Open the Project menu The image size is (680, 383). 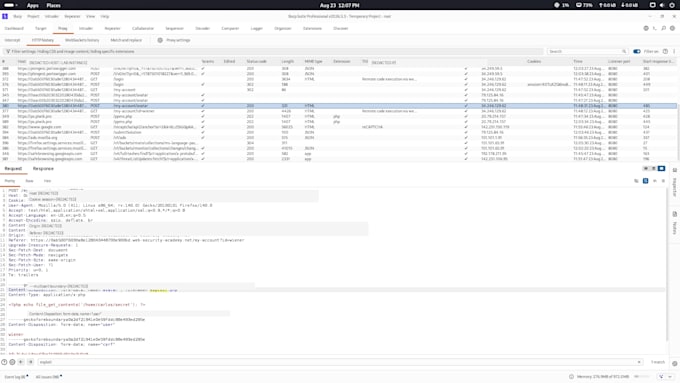pyautogui.click(x=33, y=16)
